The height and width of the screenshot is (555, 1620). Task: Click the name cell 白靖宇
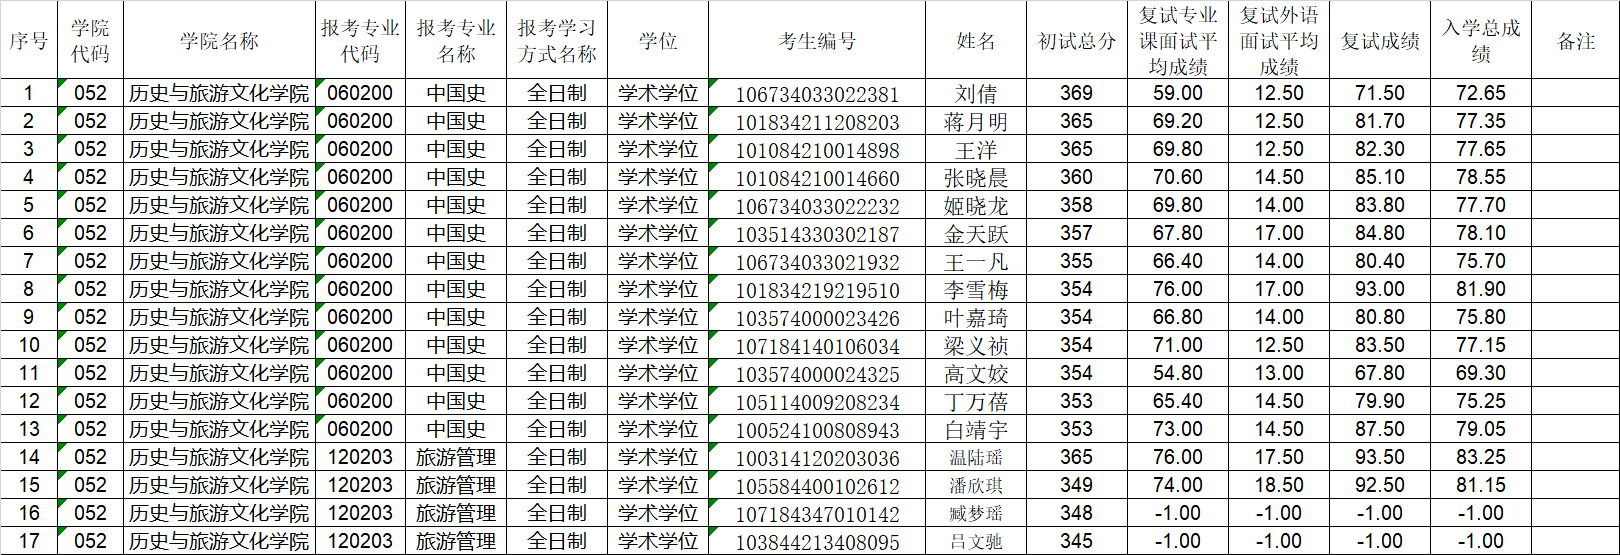click(975, 430)
